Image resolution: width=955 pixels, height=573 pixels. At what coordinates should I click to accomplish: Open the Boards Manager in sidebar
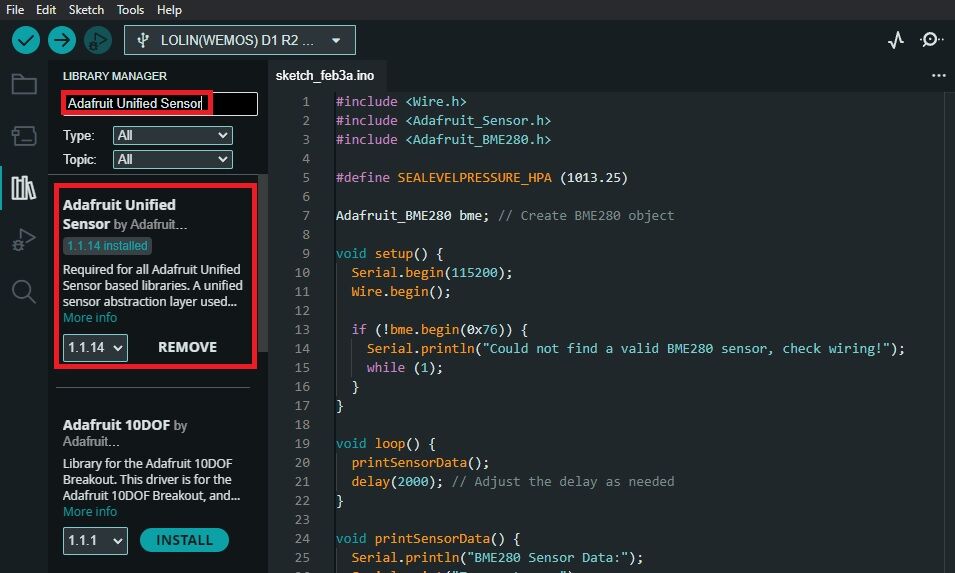click(23, 136)
